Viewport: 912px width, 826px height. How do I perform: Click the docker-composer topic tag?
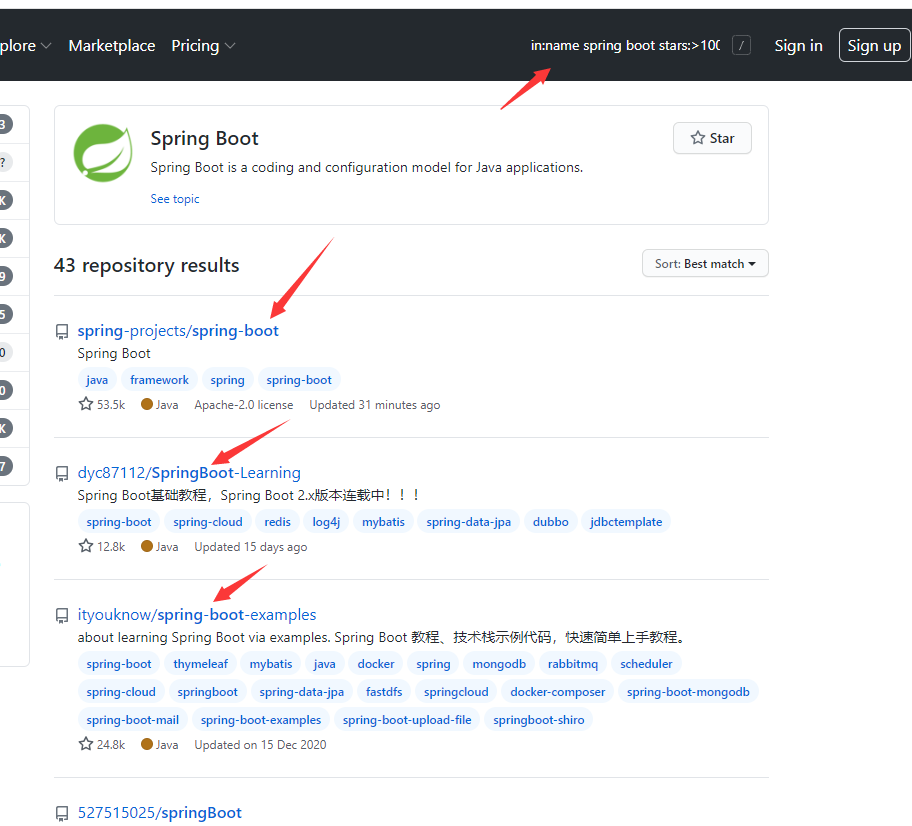pos(558,692)
